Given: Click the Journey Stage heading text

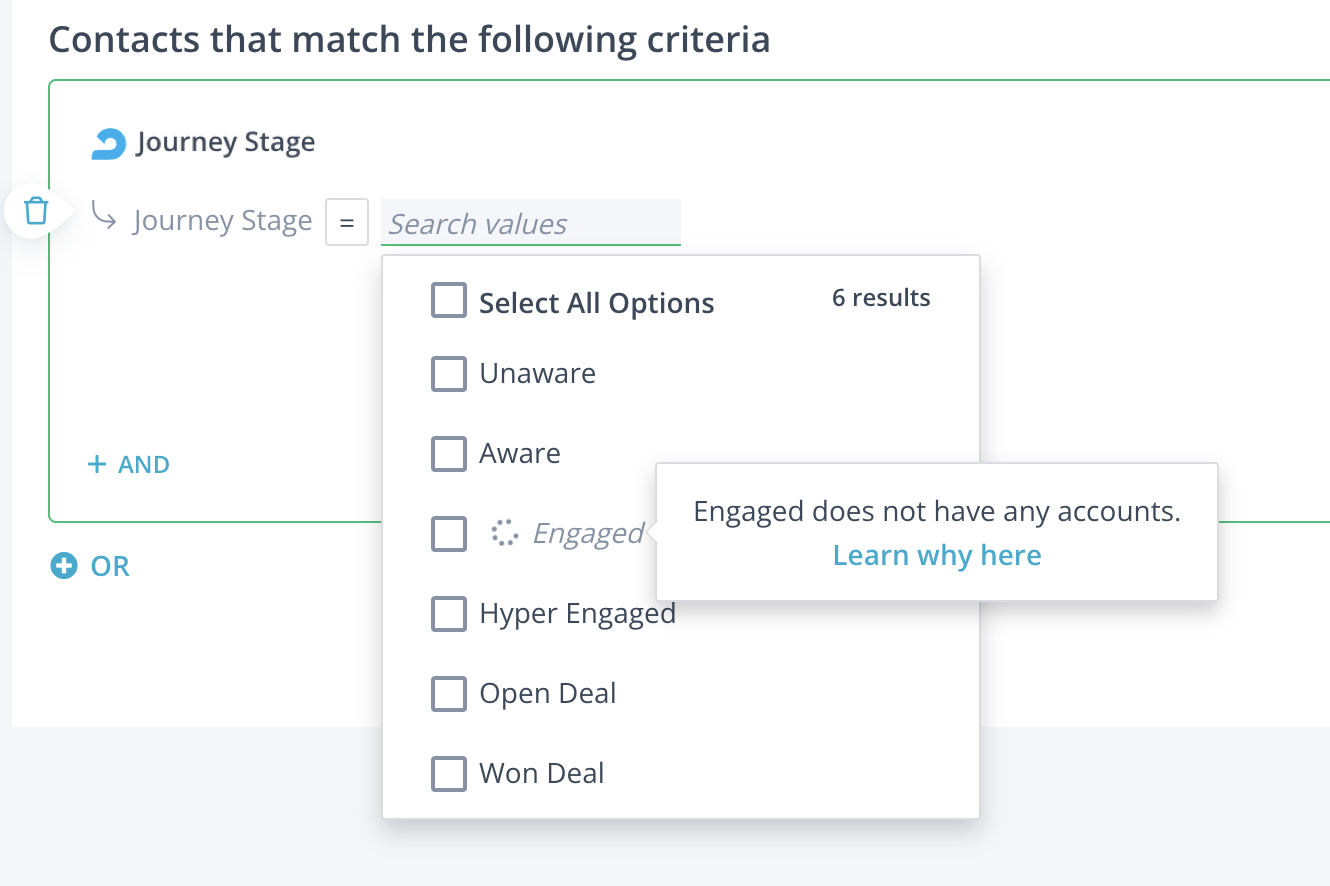Looking at the screenshot, I should click(226, 142).
